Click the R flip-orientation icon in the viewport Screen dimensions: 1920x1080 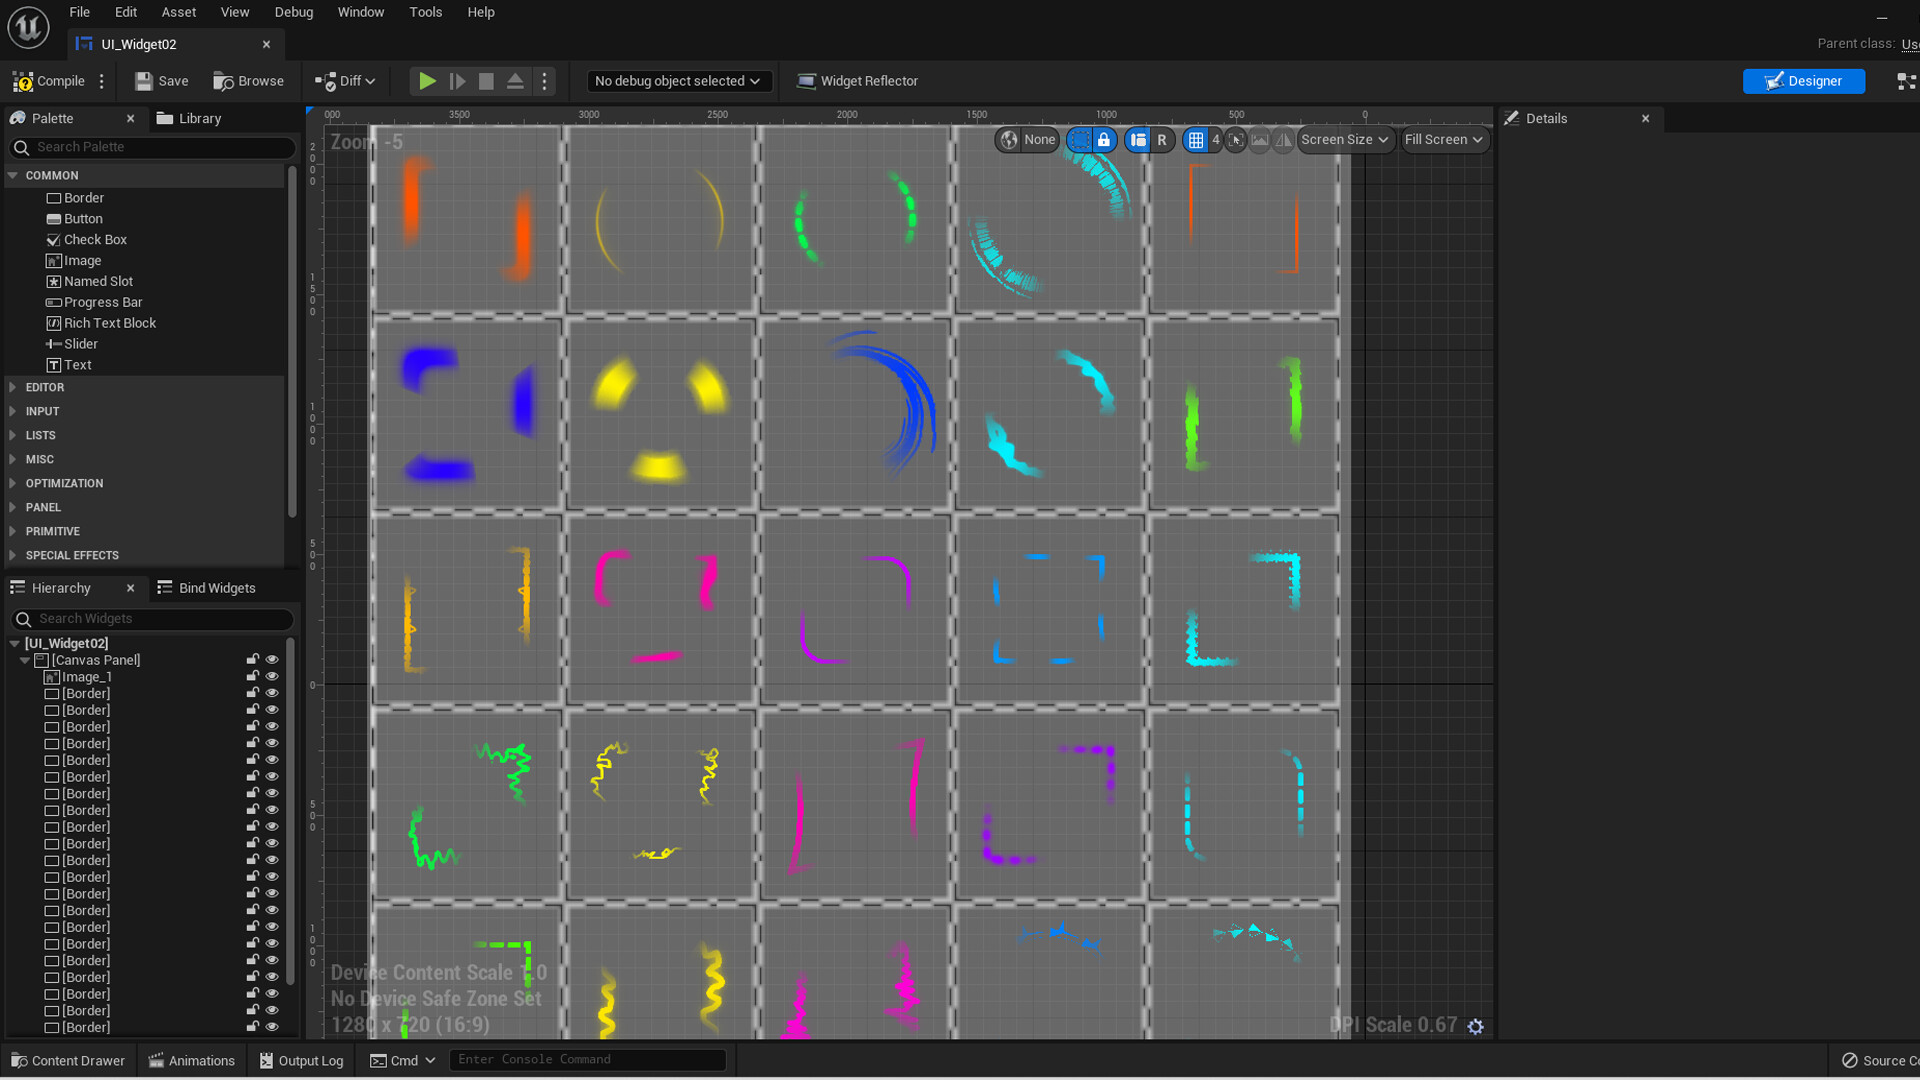click(x=1162, y=140)
